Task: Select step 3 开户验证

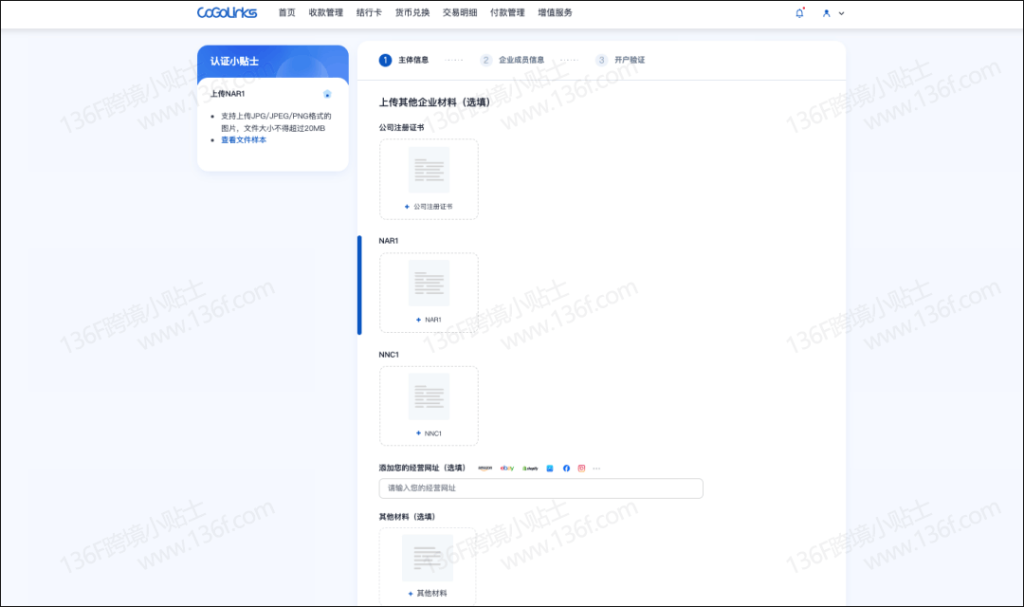Action: pyautogui.click(x=620, y=60)
